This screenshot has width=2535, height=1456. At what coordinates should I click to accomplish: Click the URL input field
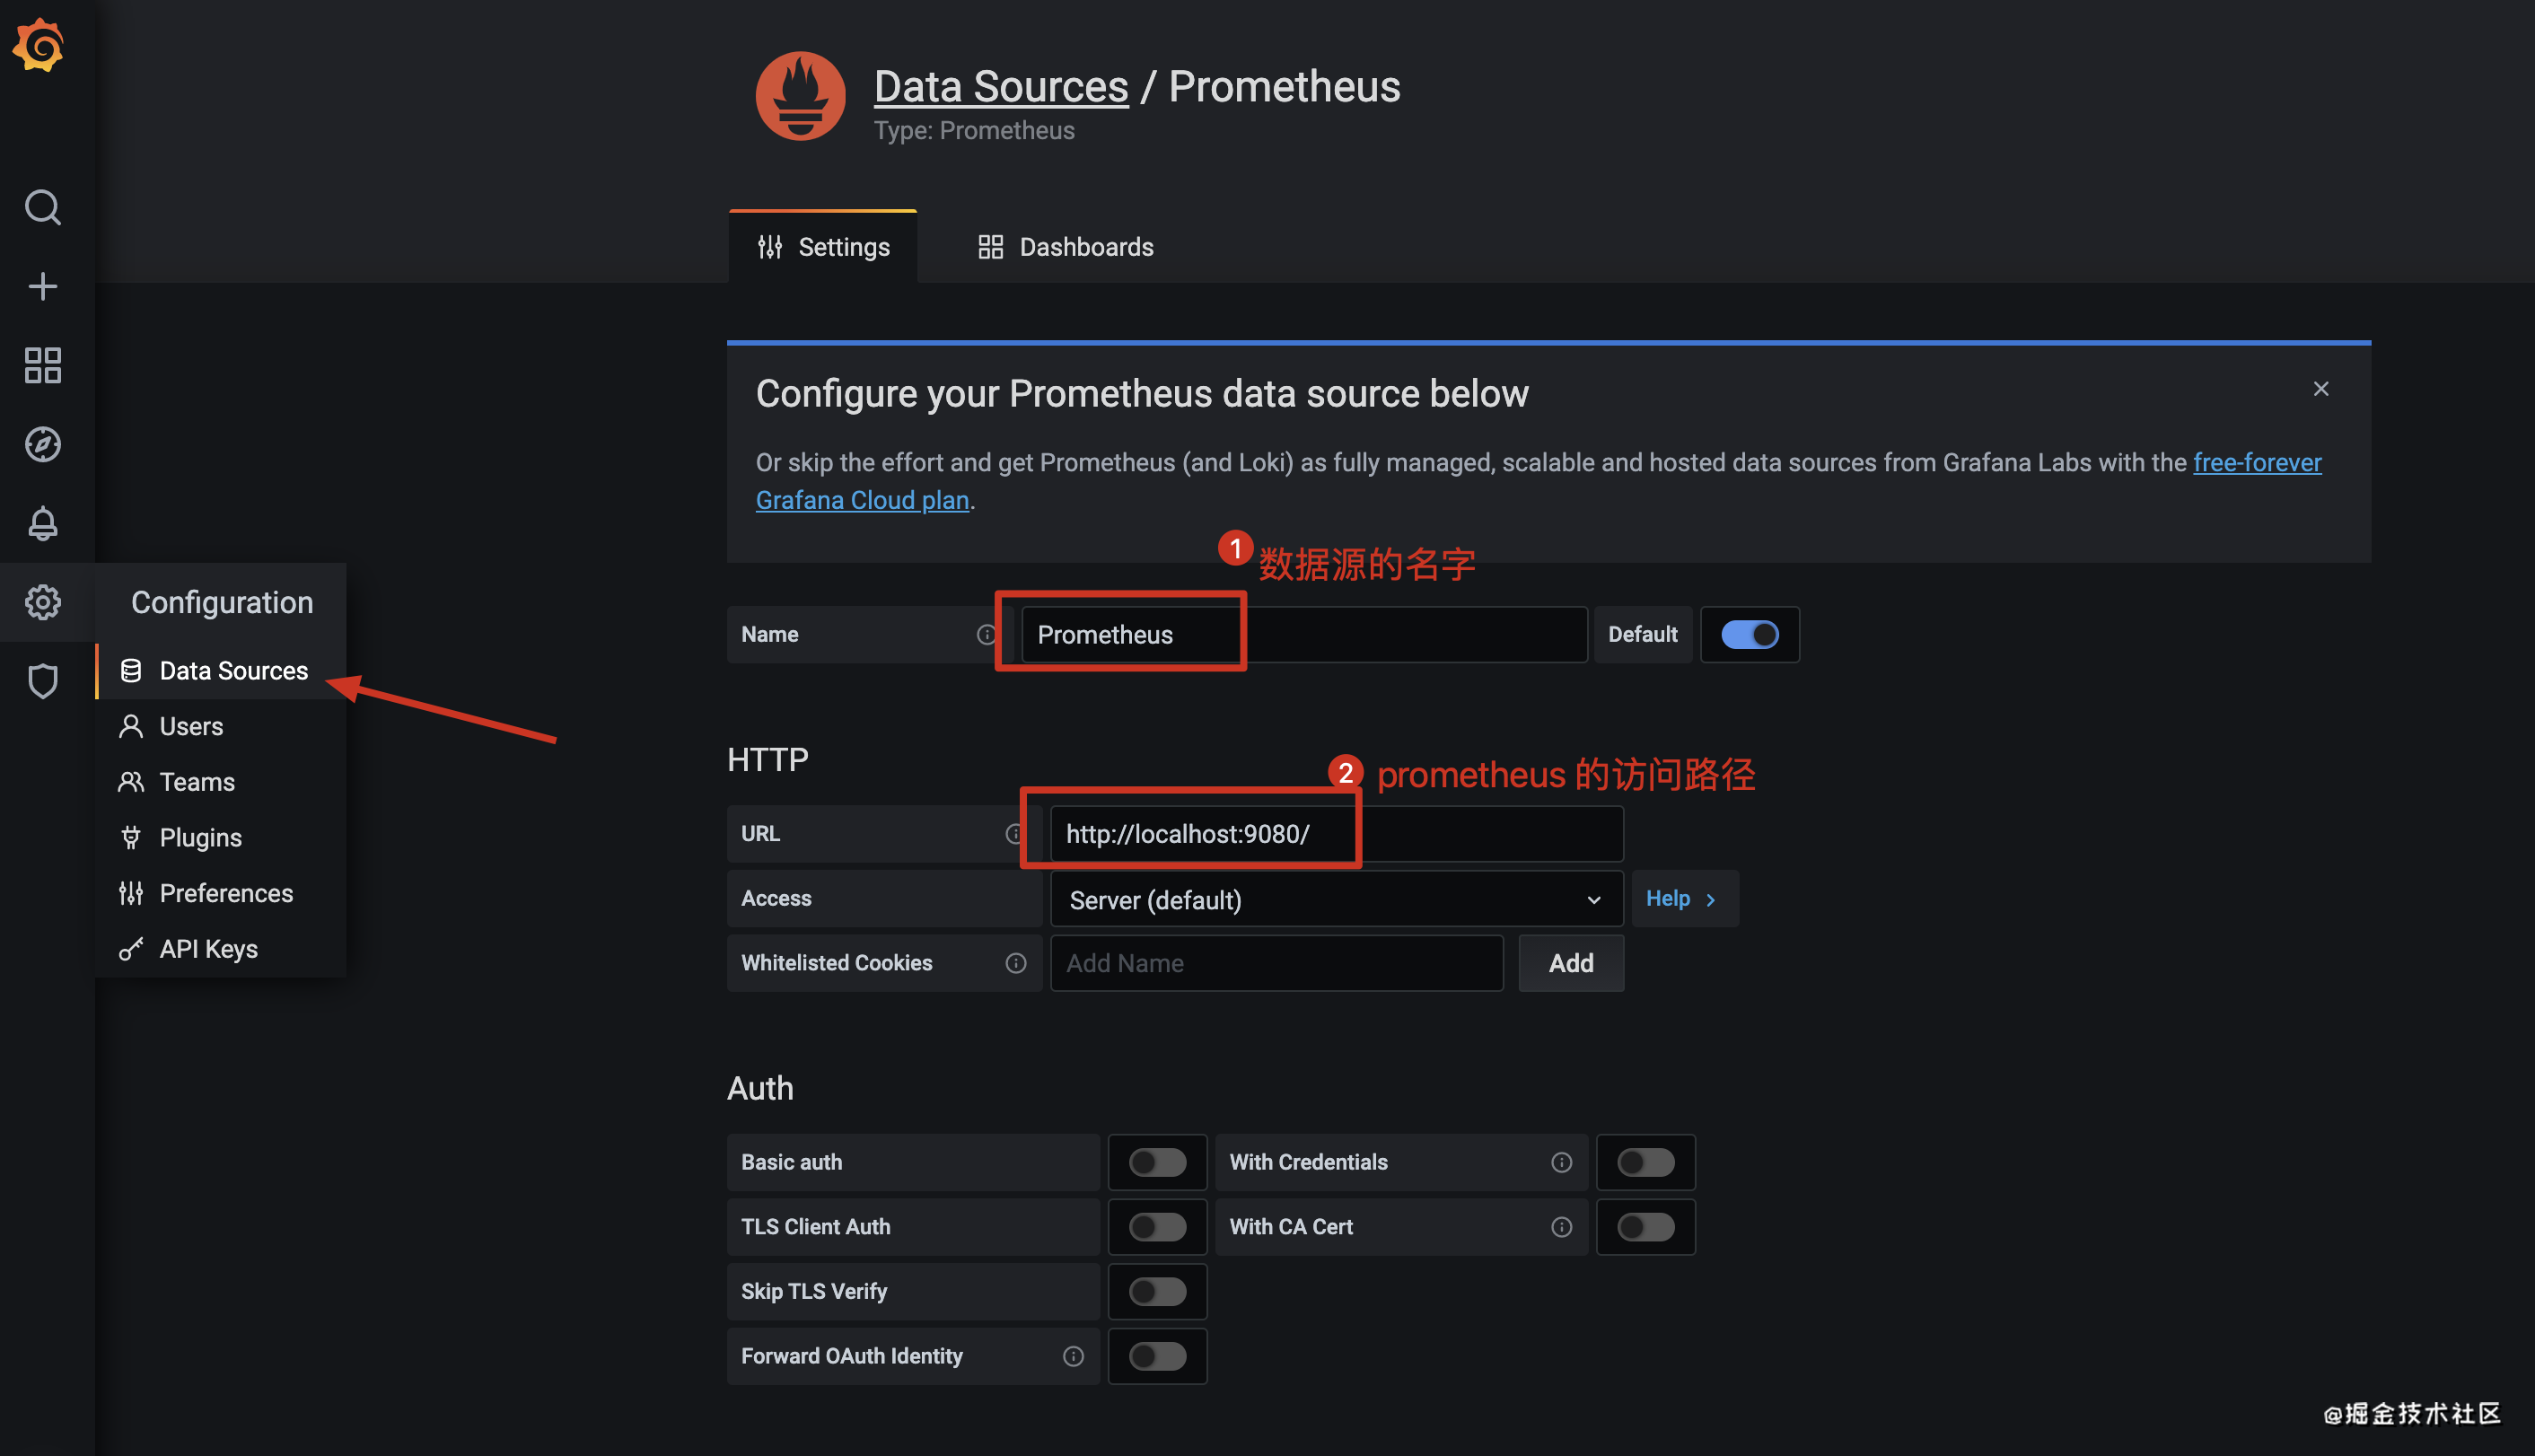point(1336,834)
